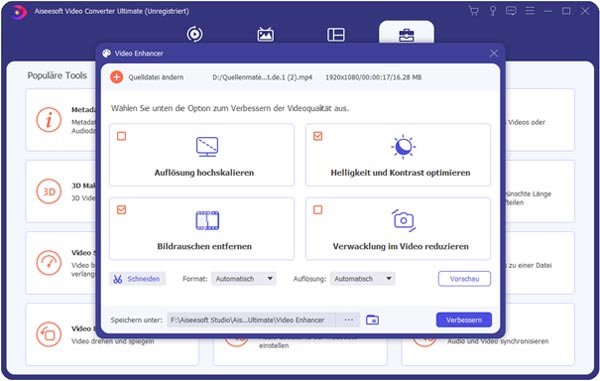The height and width of the screenshot is (381, 600).
Task: Open the feedback chat icon
Action: point(511,11)
